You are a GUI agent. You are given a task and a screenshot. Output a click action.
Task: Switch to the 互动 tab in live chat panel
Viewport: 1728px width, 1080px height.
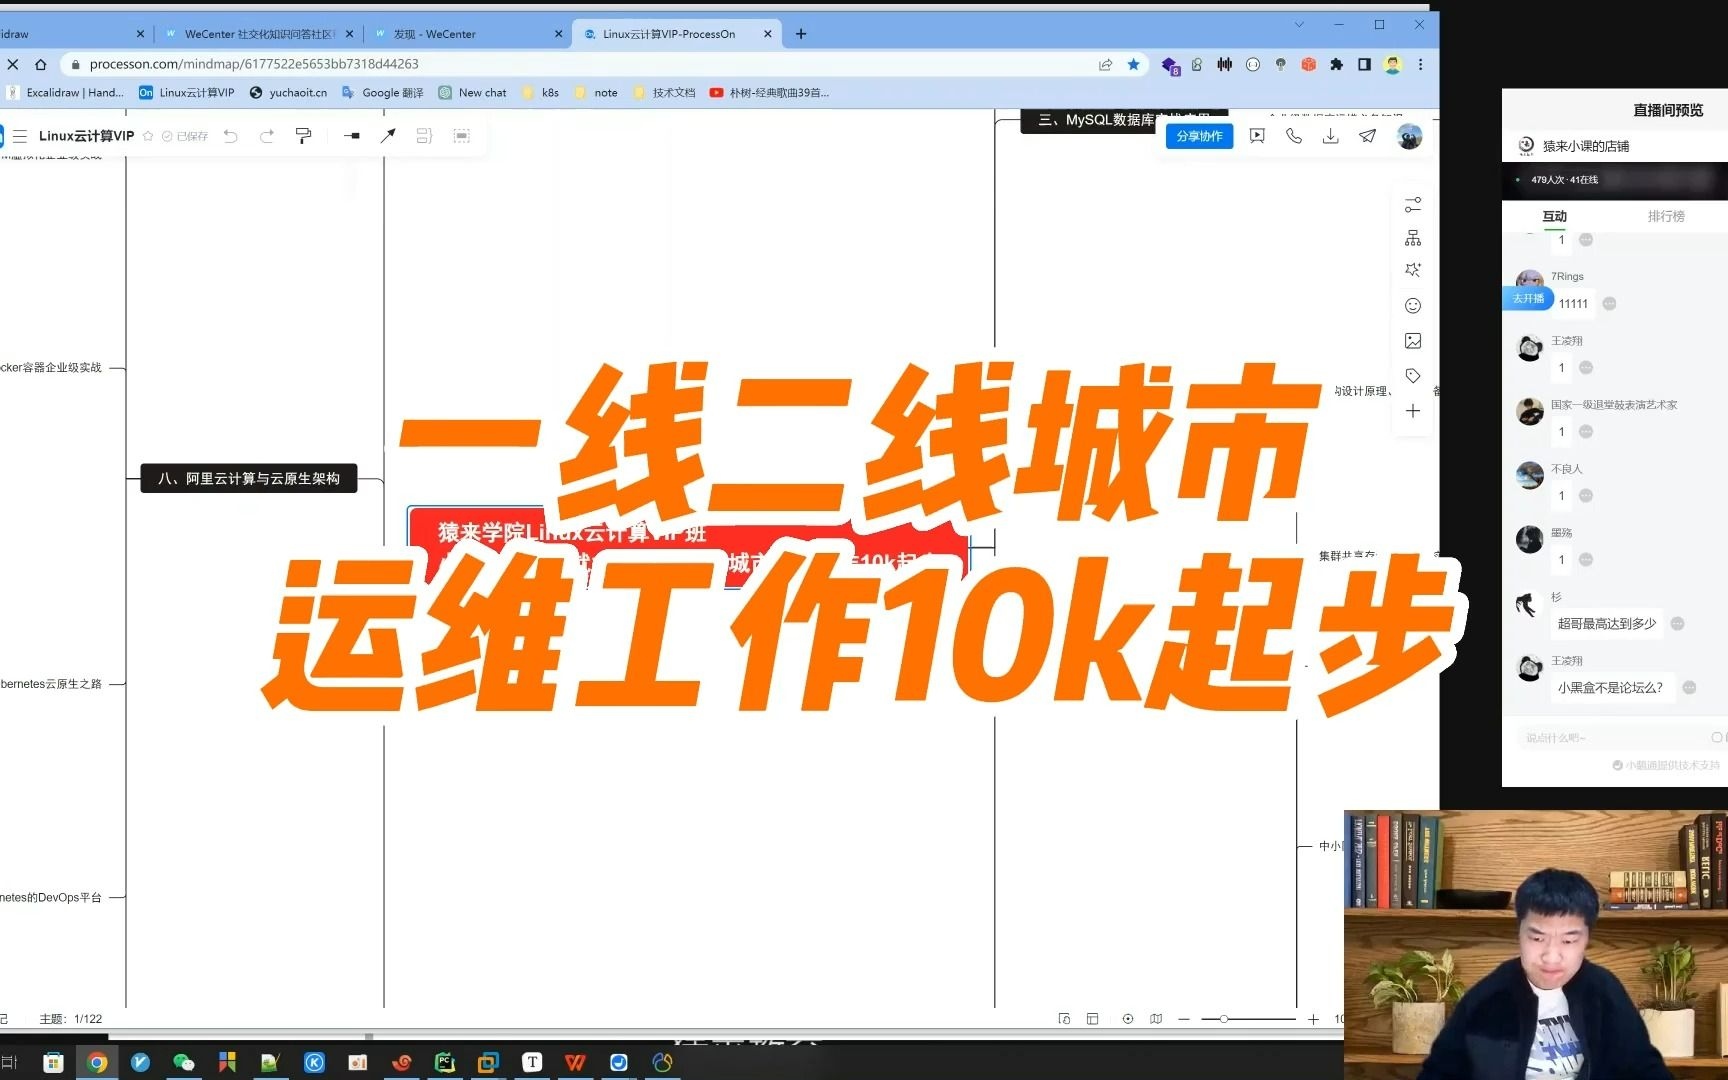point(1554,215)
